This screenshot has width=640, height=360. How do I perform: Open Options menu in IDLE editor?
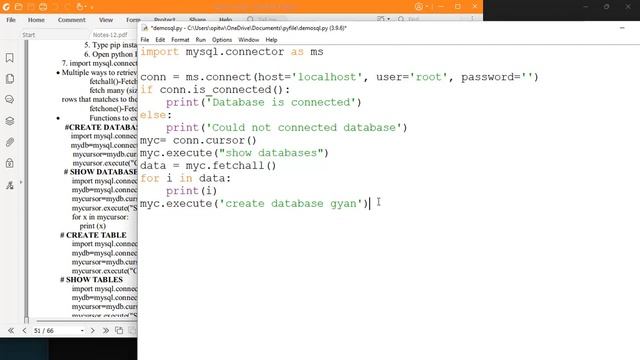(x=222, y=40)
